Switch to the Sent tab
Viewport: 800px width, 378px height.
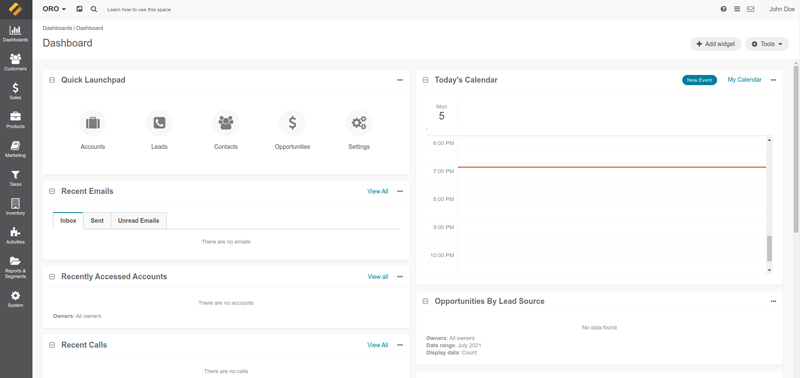[97, 221]
